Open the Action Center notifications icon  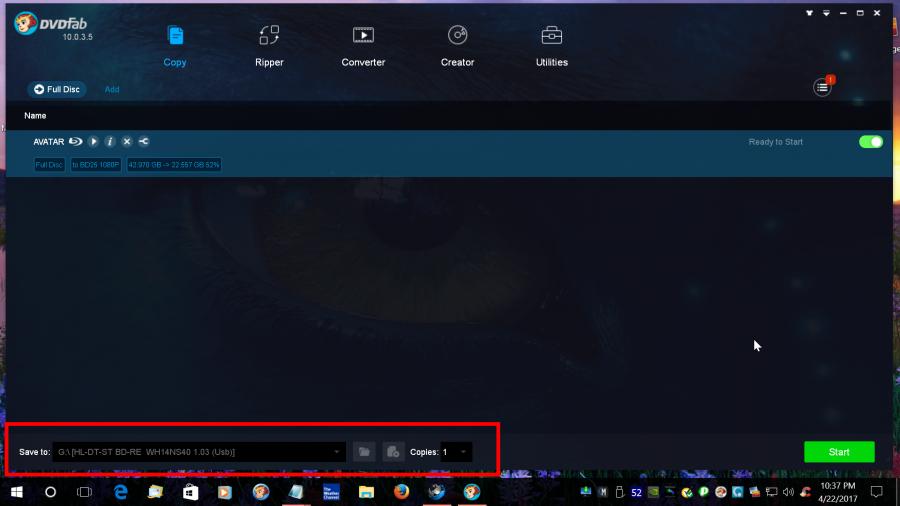[x=876, y=492]
